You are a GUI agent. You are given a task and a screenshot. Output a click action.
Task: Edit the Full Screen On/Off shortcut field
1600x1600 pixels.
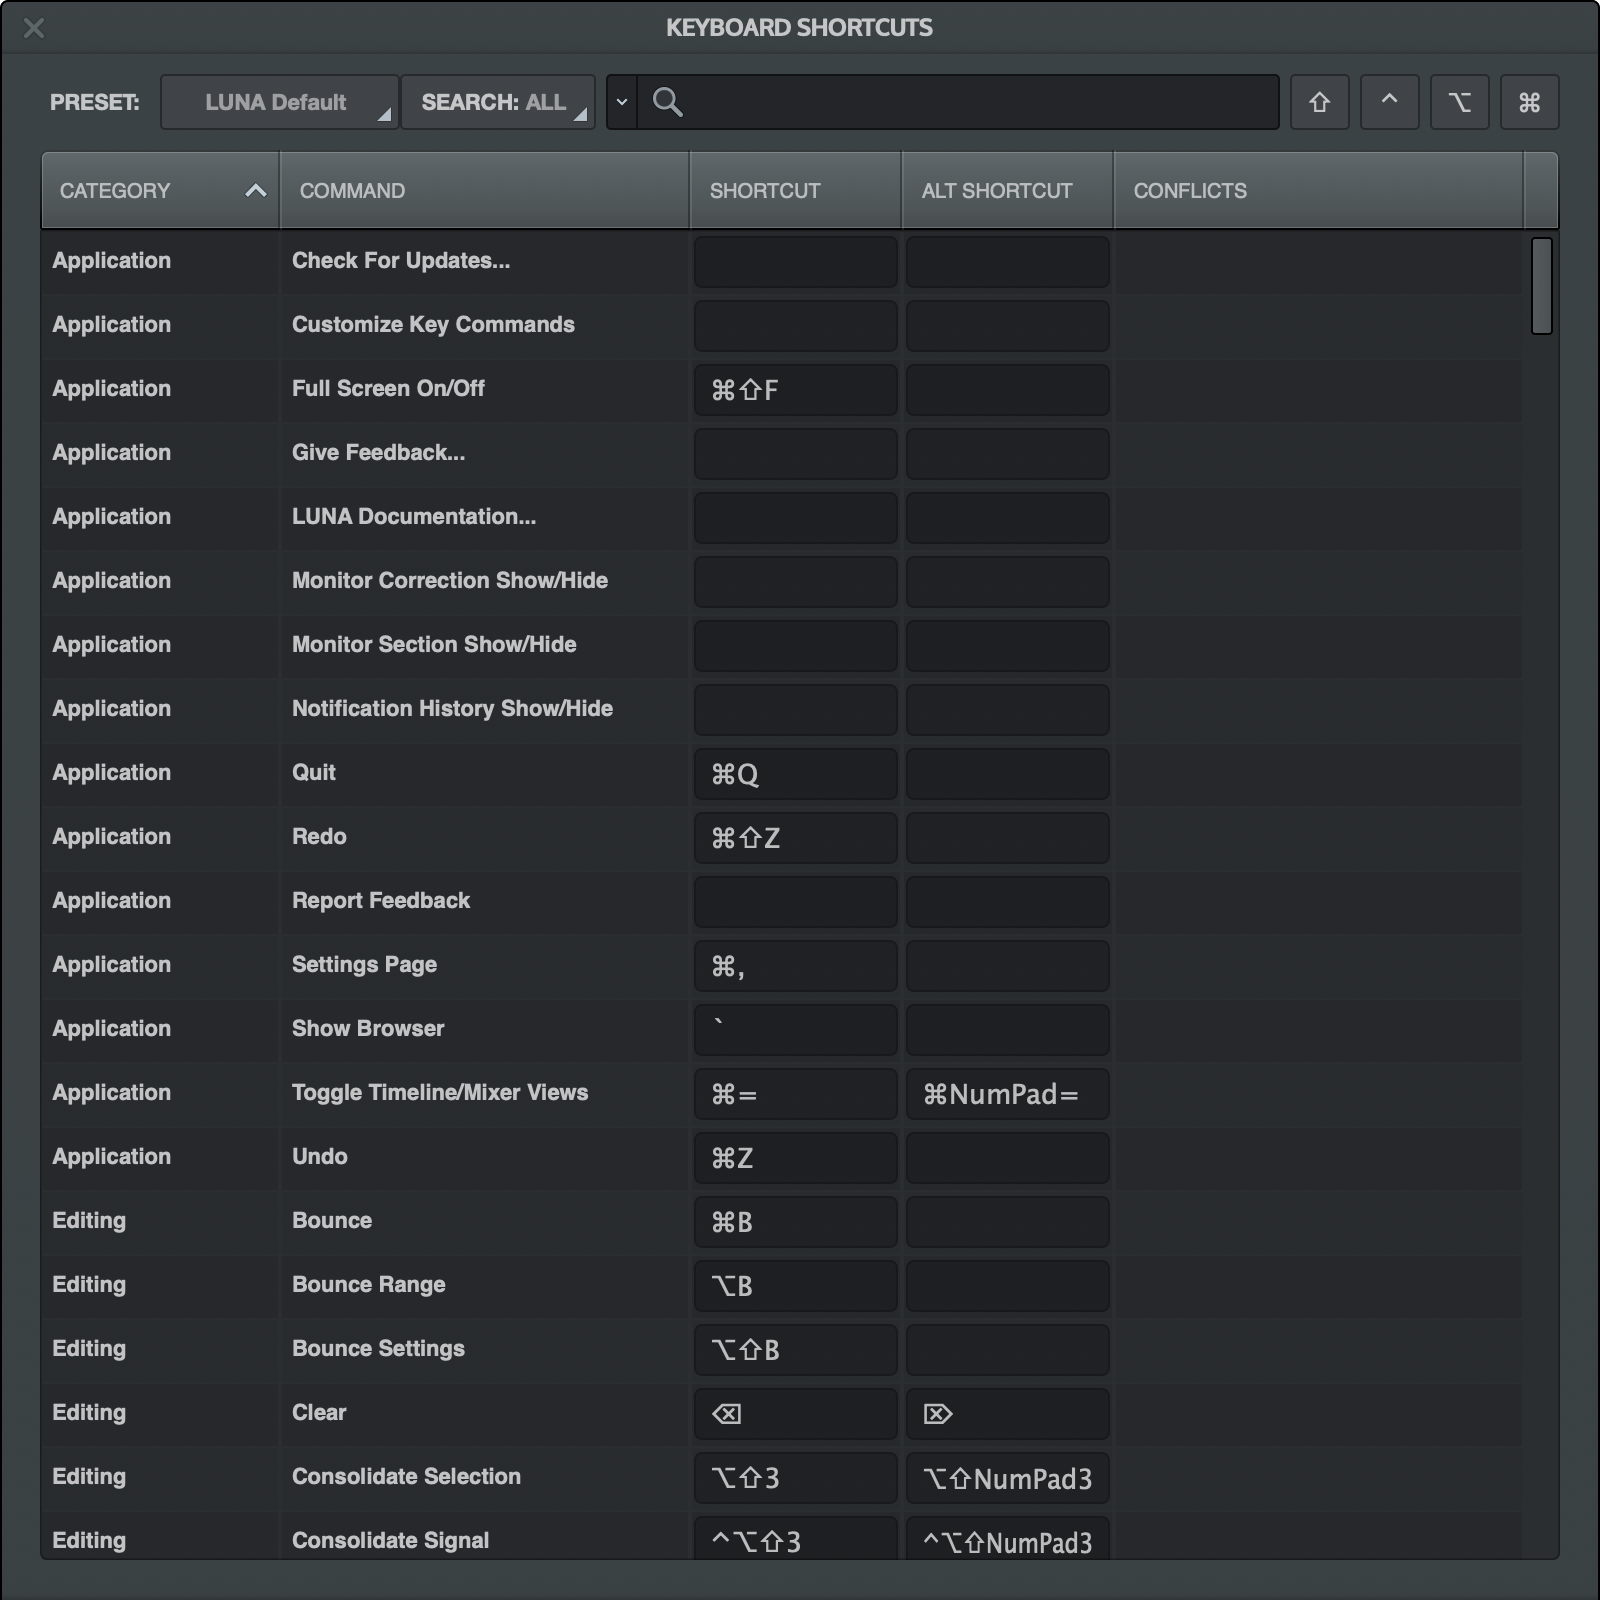795,390
